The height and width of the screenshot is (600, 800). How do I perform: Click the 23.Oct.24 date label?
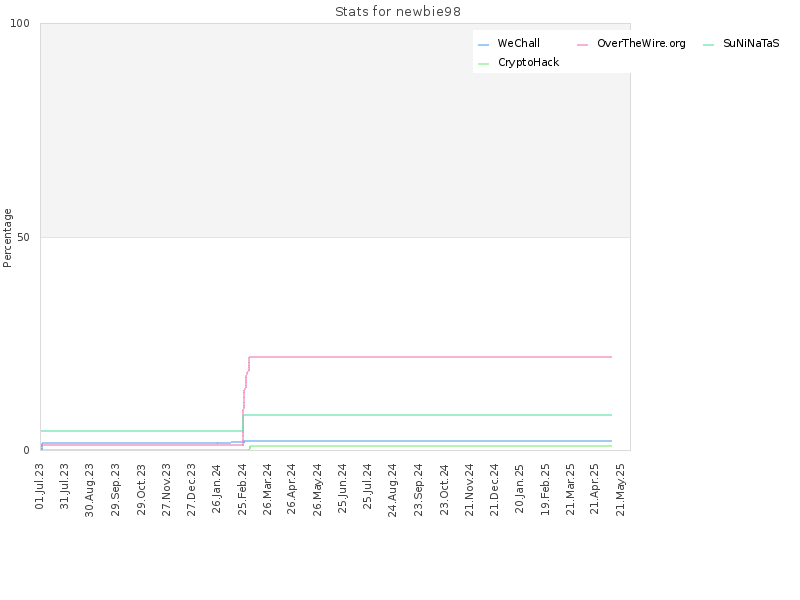point(444,487)
